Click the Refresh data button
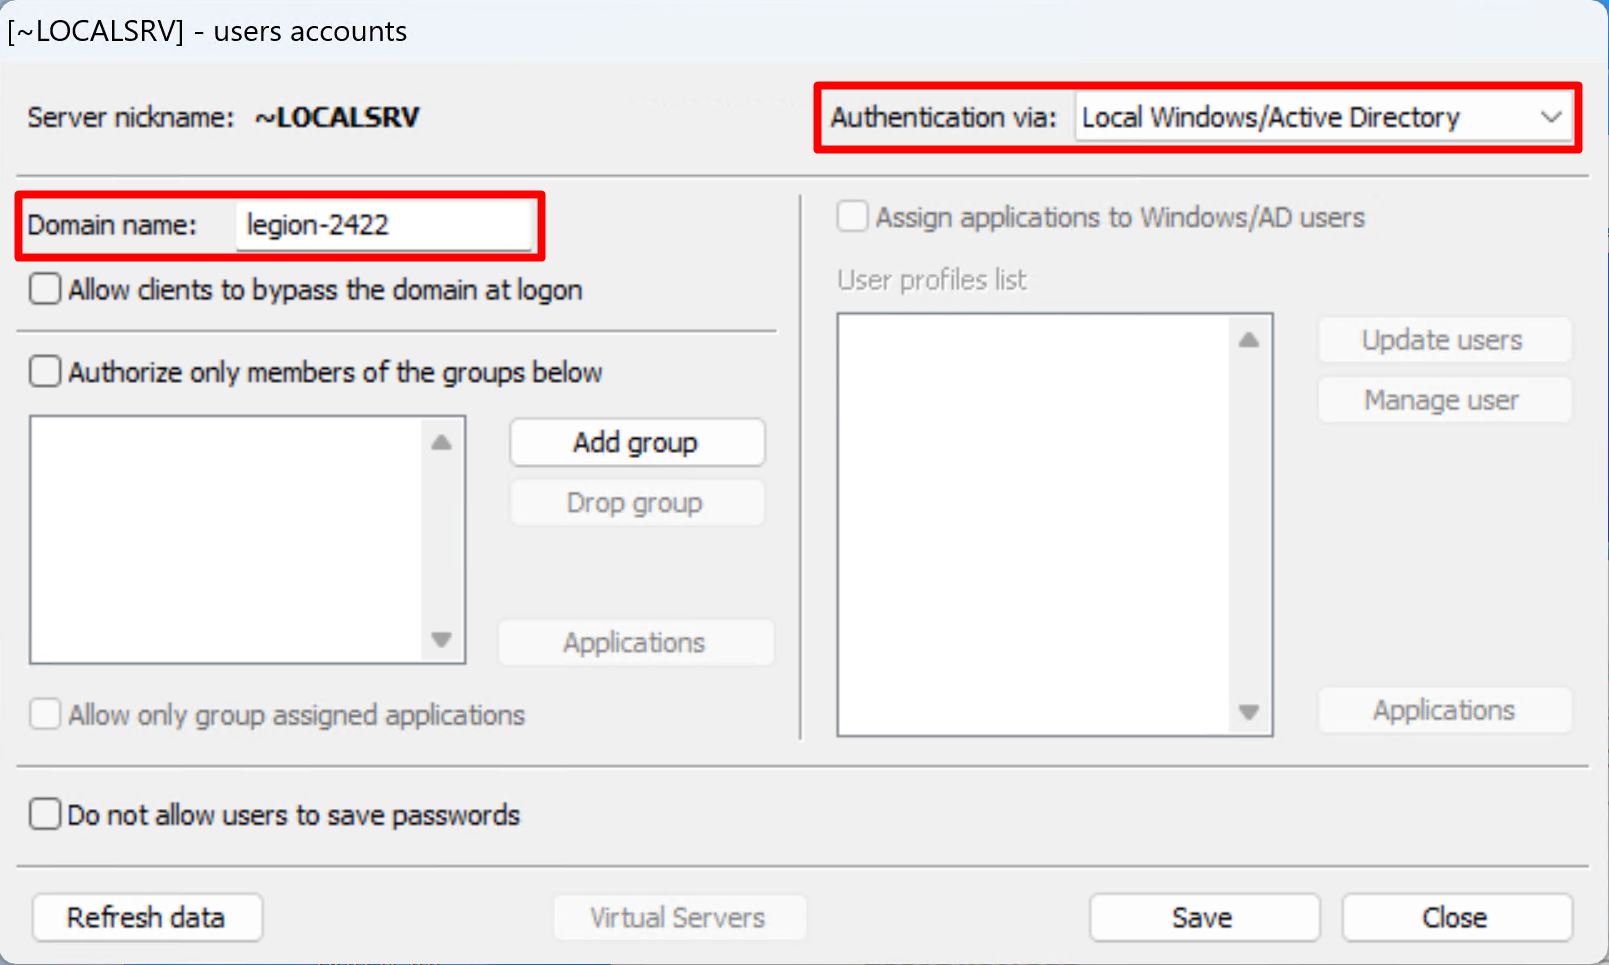The width and height of the screenshot is (1609, 965). pyautogui.click(x=147, y=918)
